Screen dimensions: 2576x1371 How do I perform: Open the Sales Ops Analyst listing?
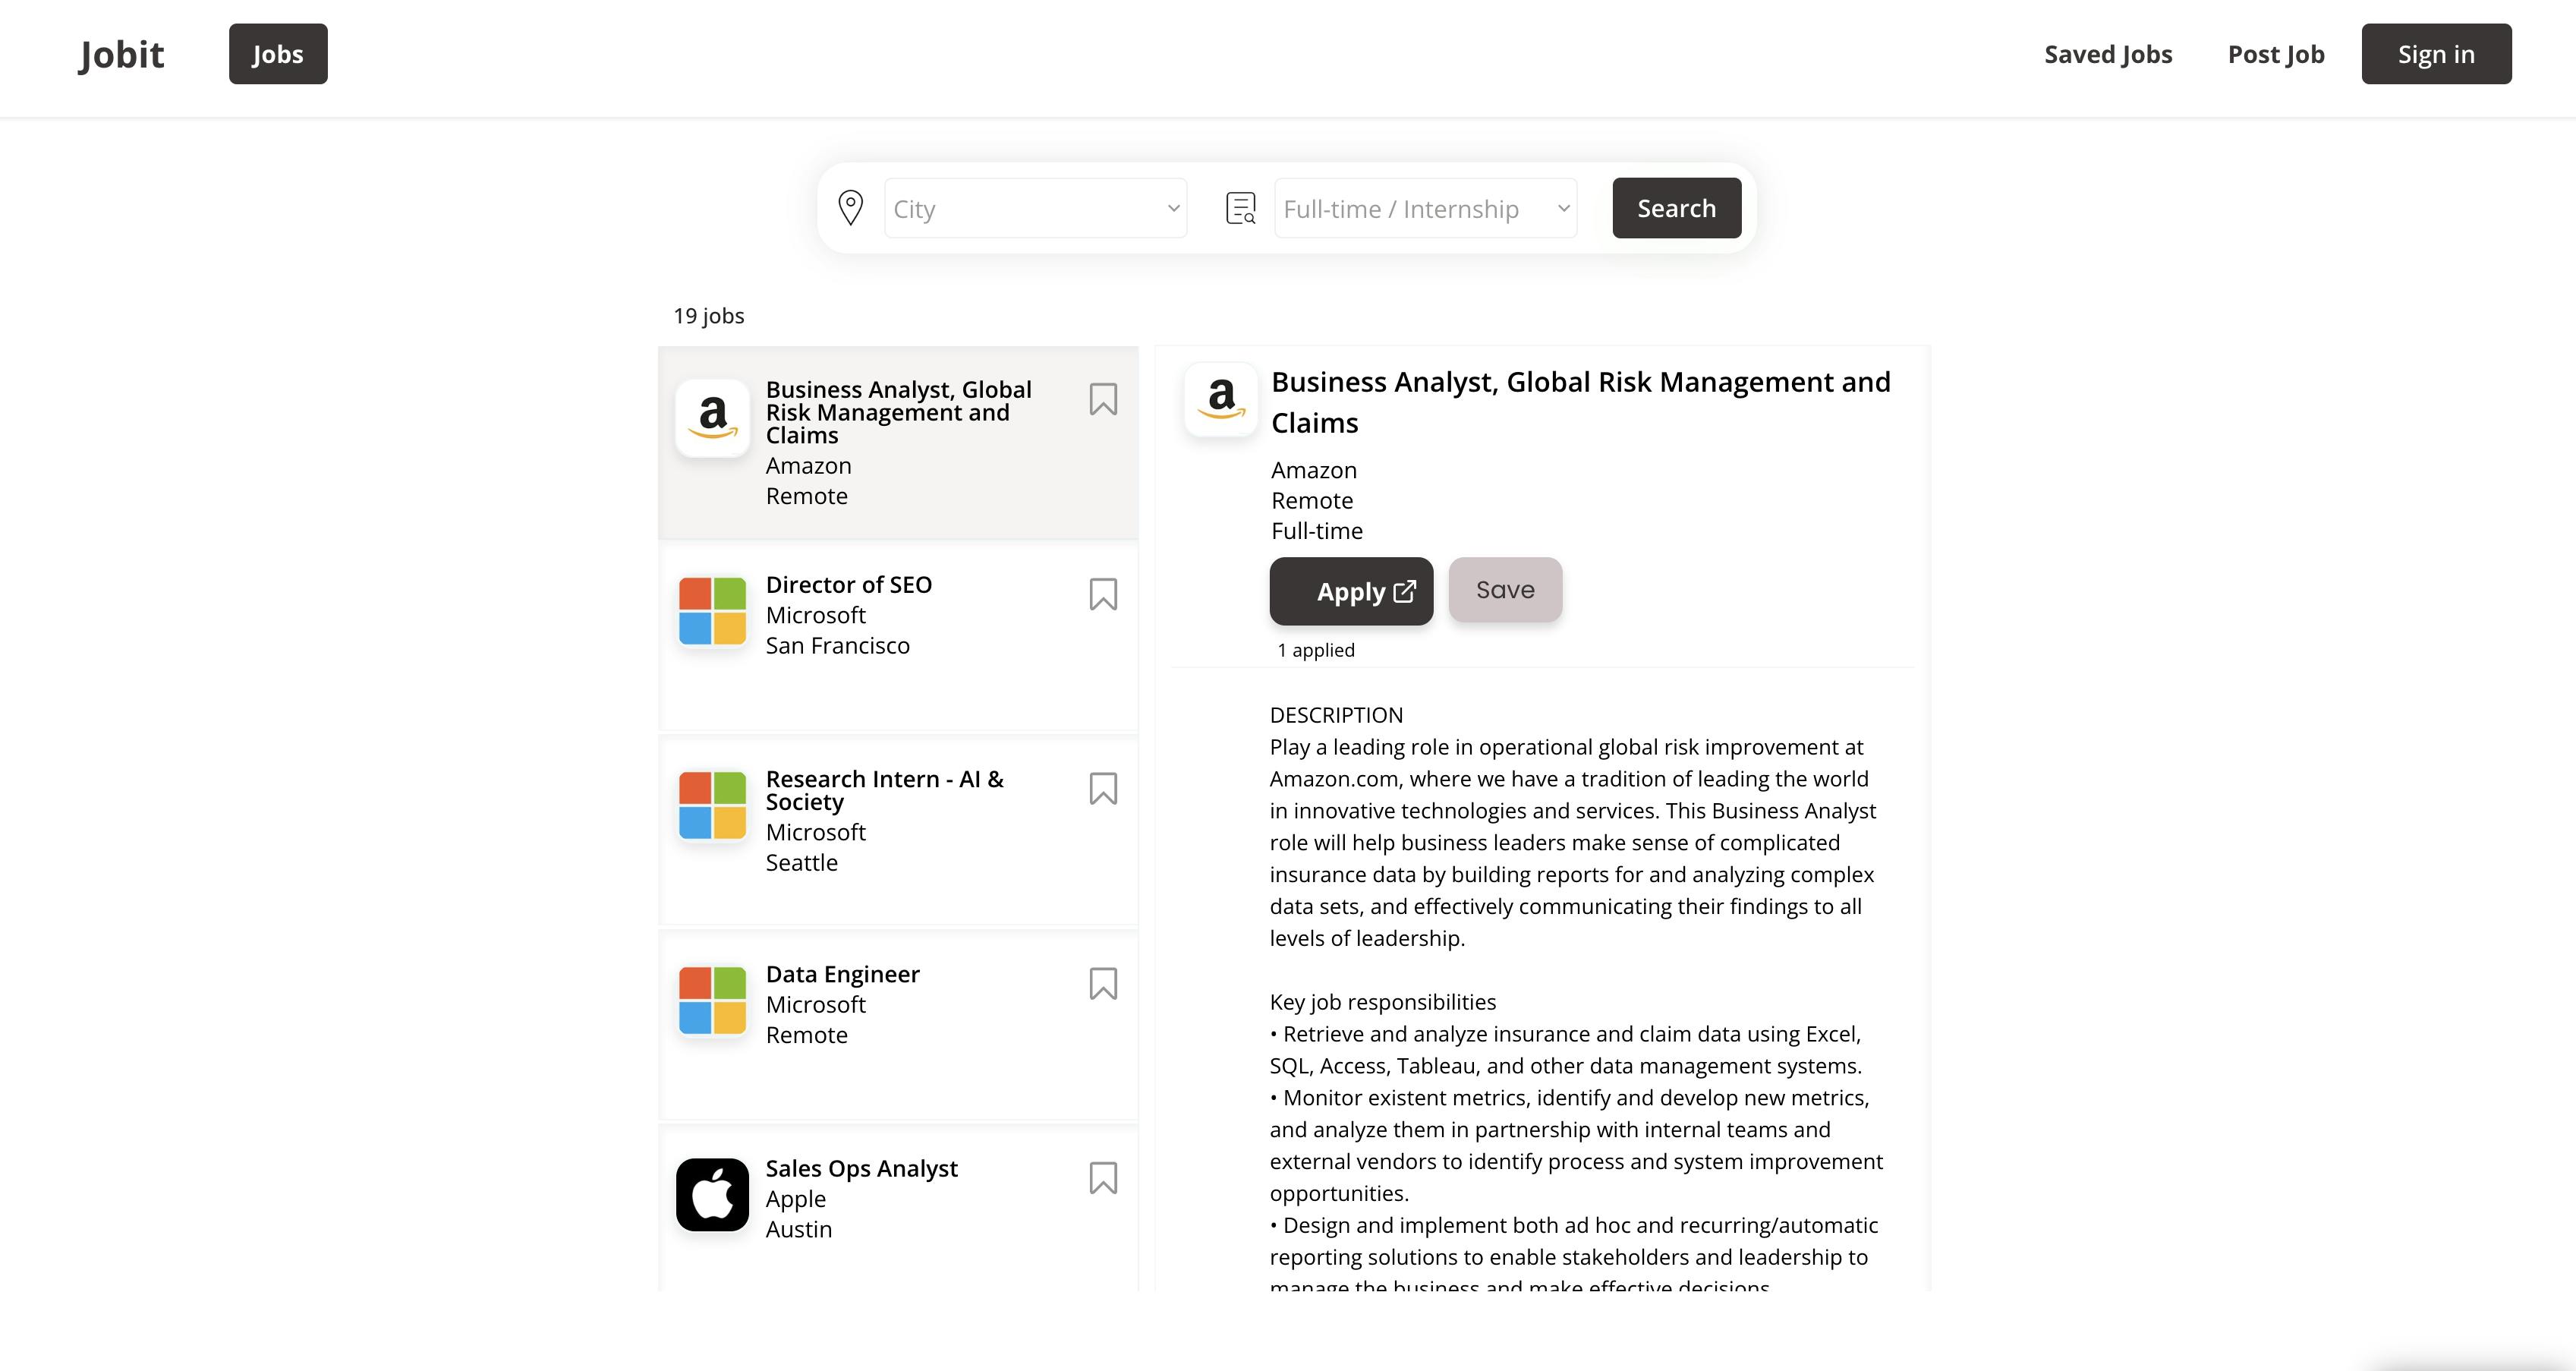coord(898,1209)
